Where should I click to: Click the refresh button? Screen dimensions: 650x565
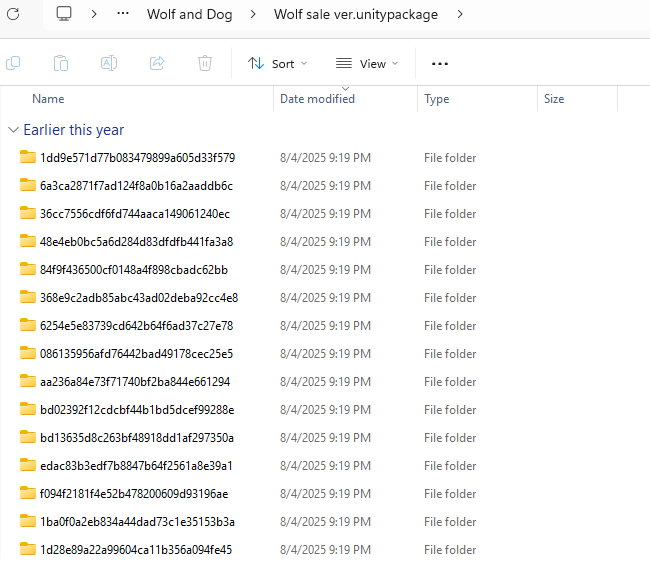point(13,14)
